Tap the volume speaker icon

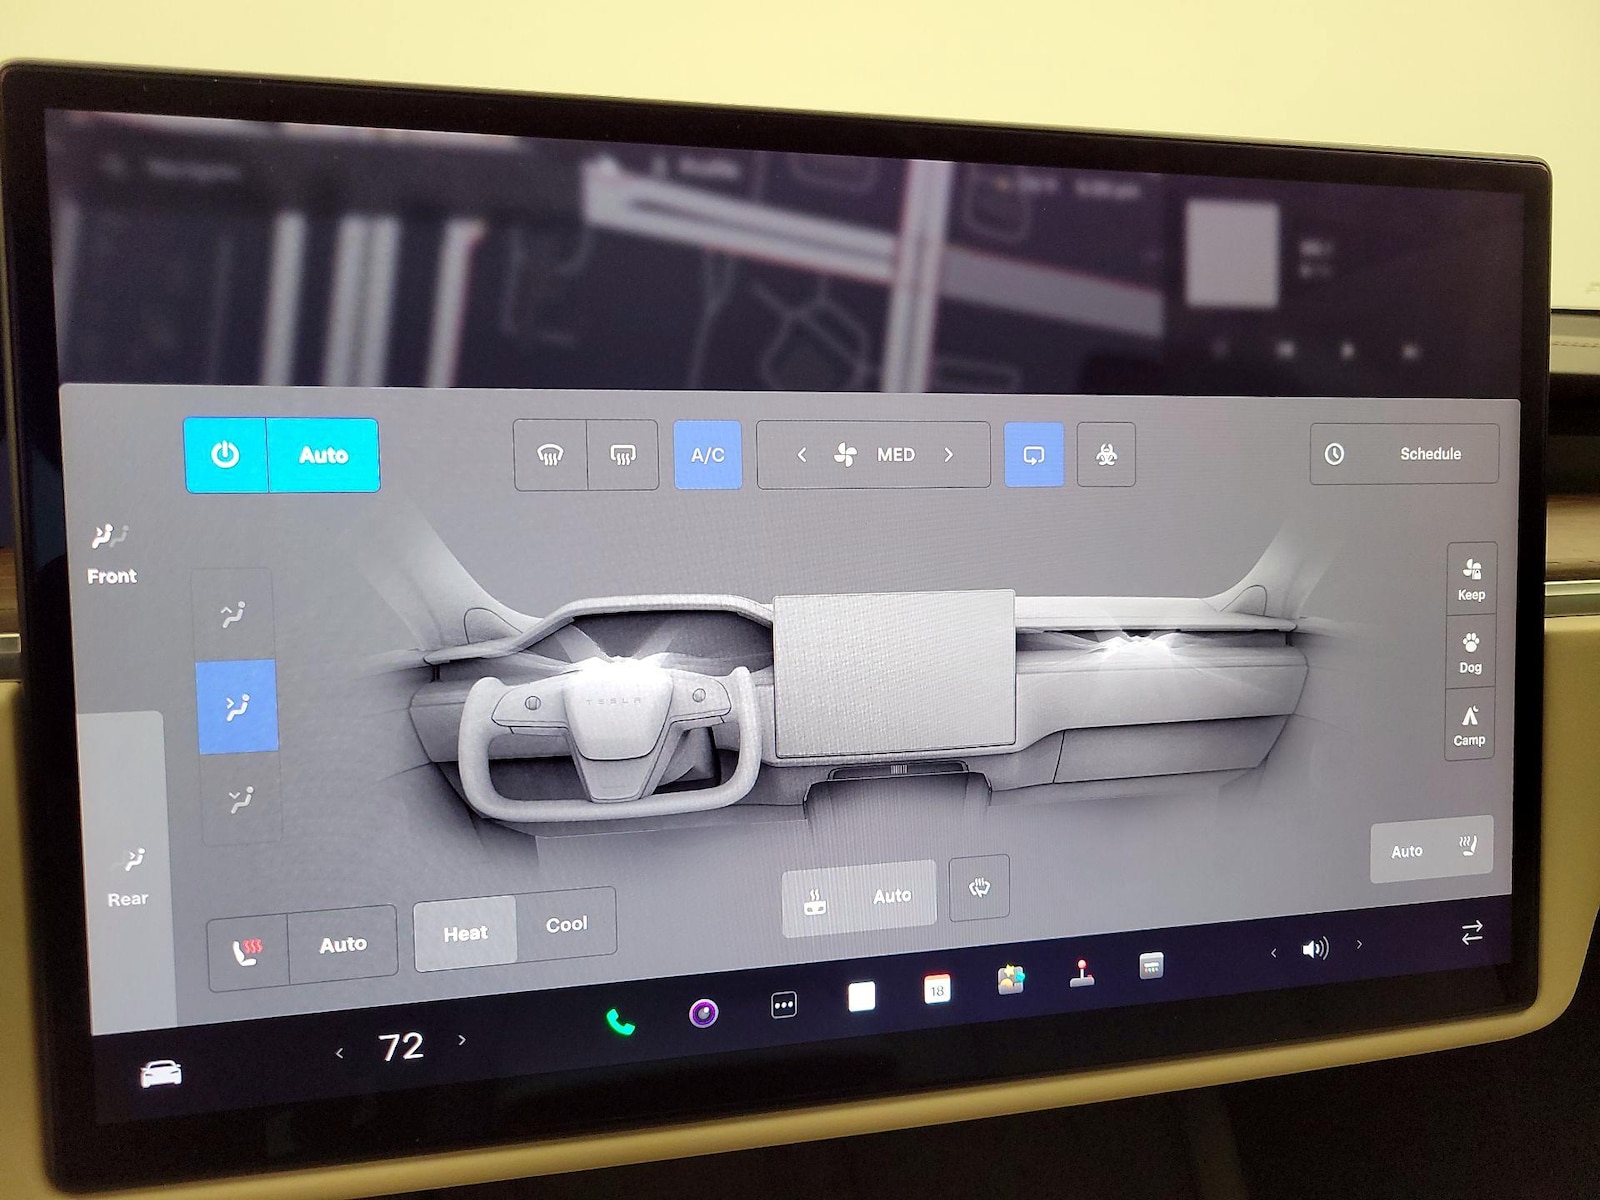point(1315,948)
